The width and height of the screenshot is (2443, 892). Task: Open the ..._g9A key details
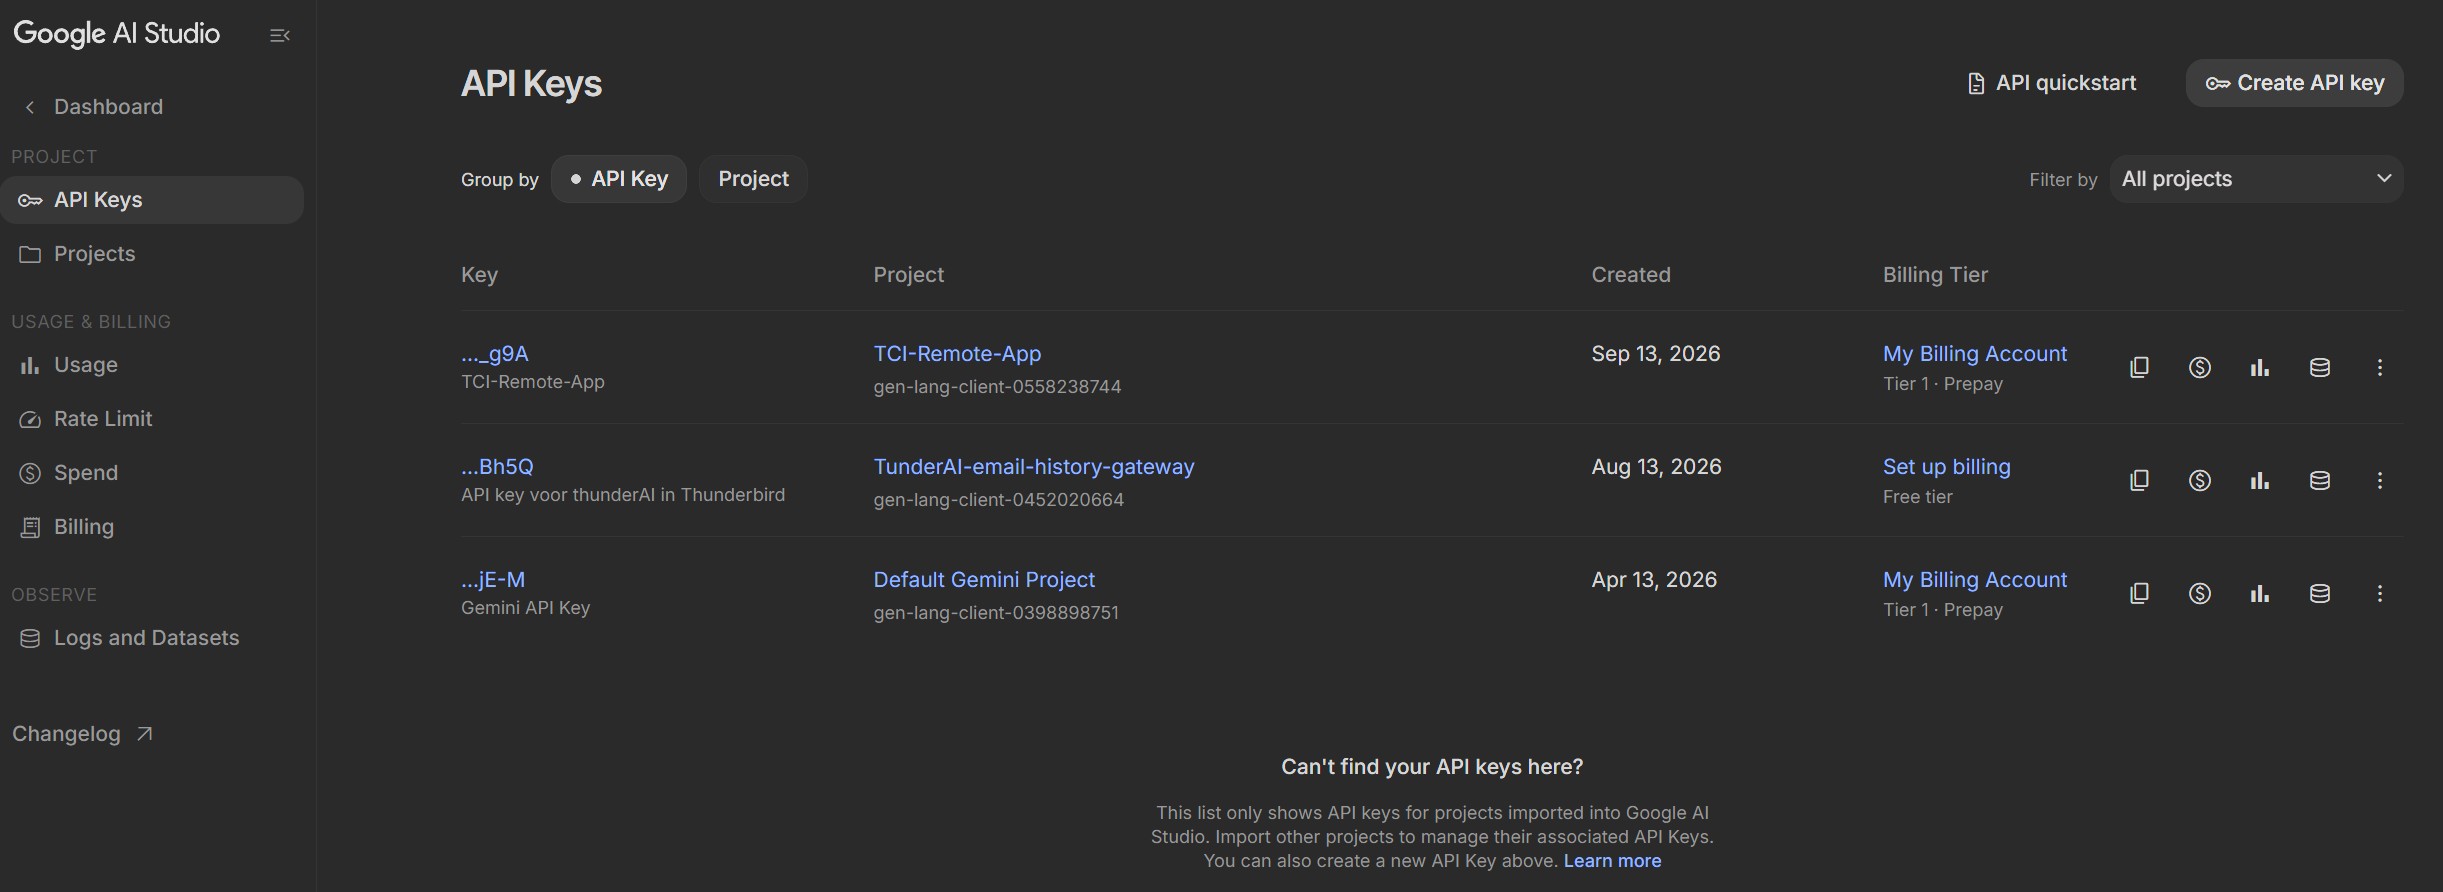point(495,354)
